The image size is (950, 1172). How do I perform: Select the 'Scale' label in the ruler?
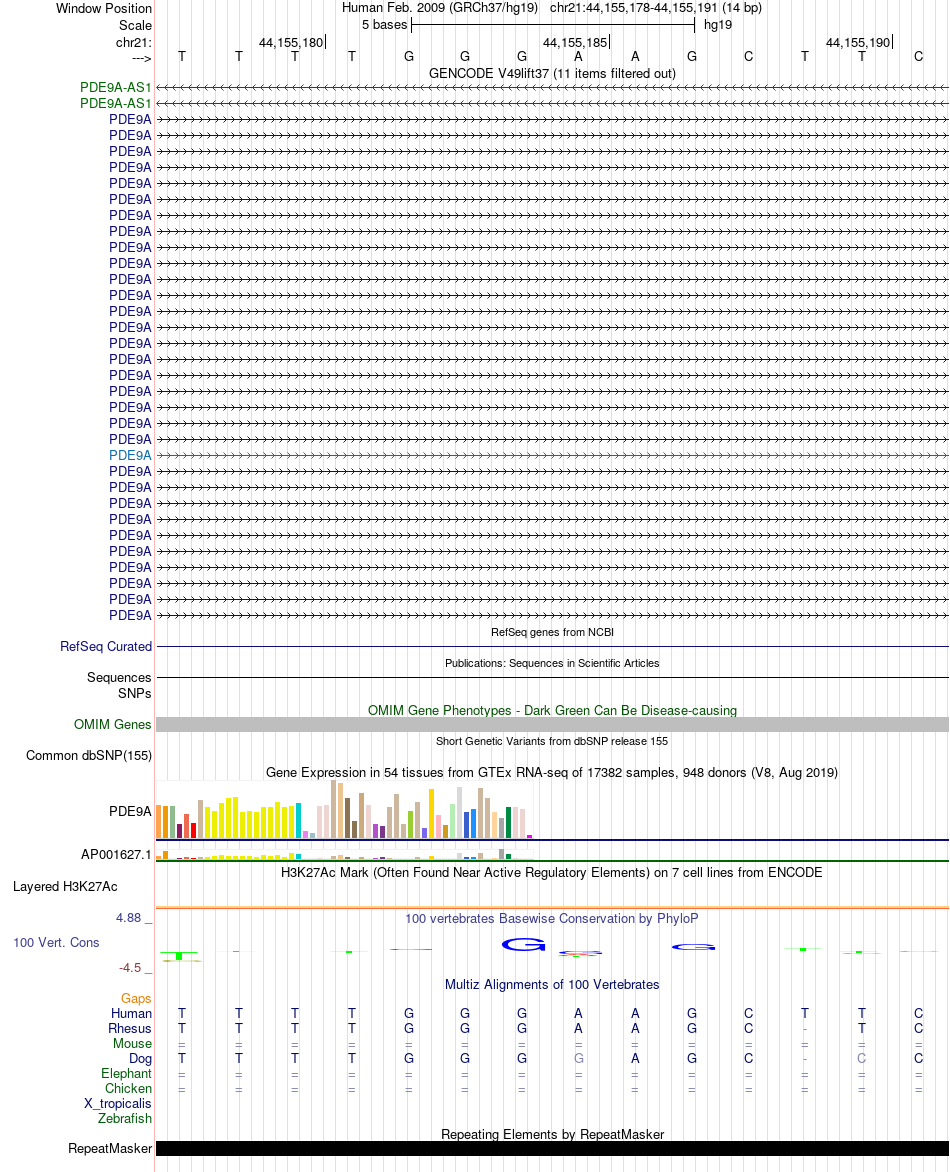pyautogui.click(x=135, y=25)
